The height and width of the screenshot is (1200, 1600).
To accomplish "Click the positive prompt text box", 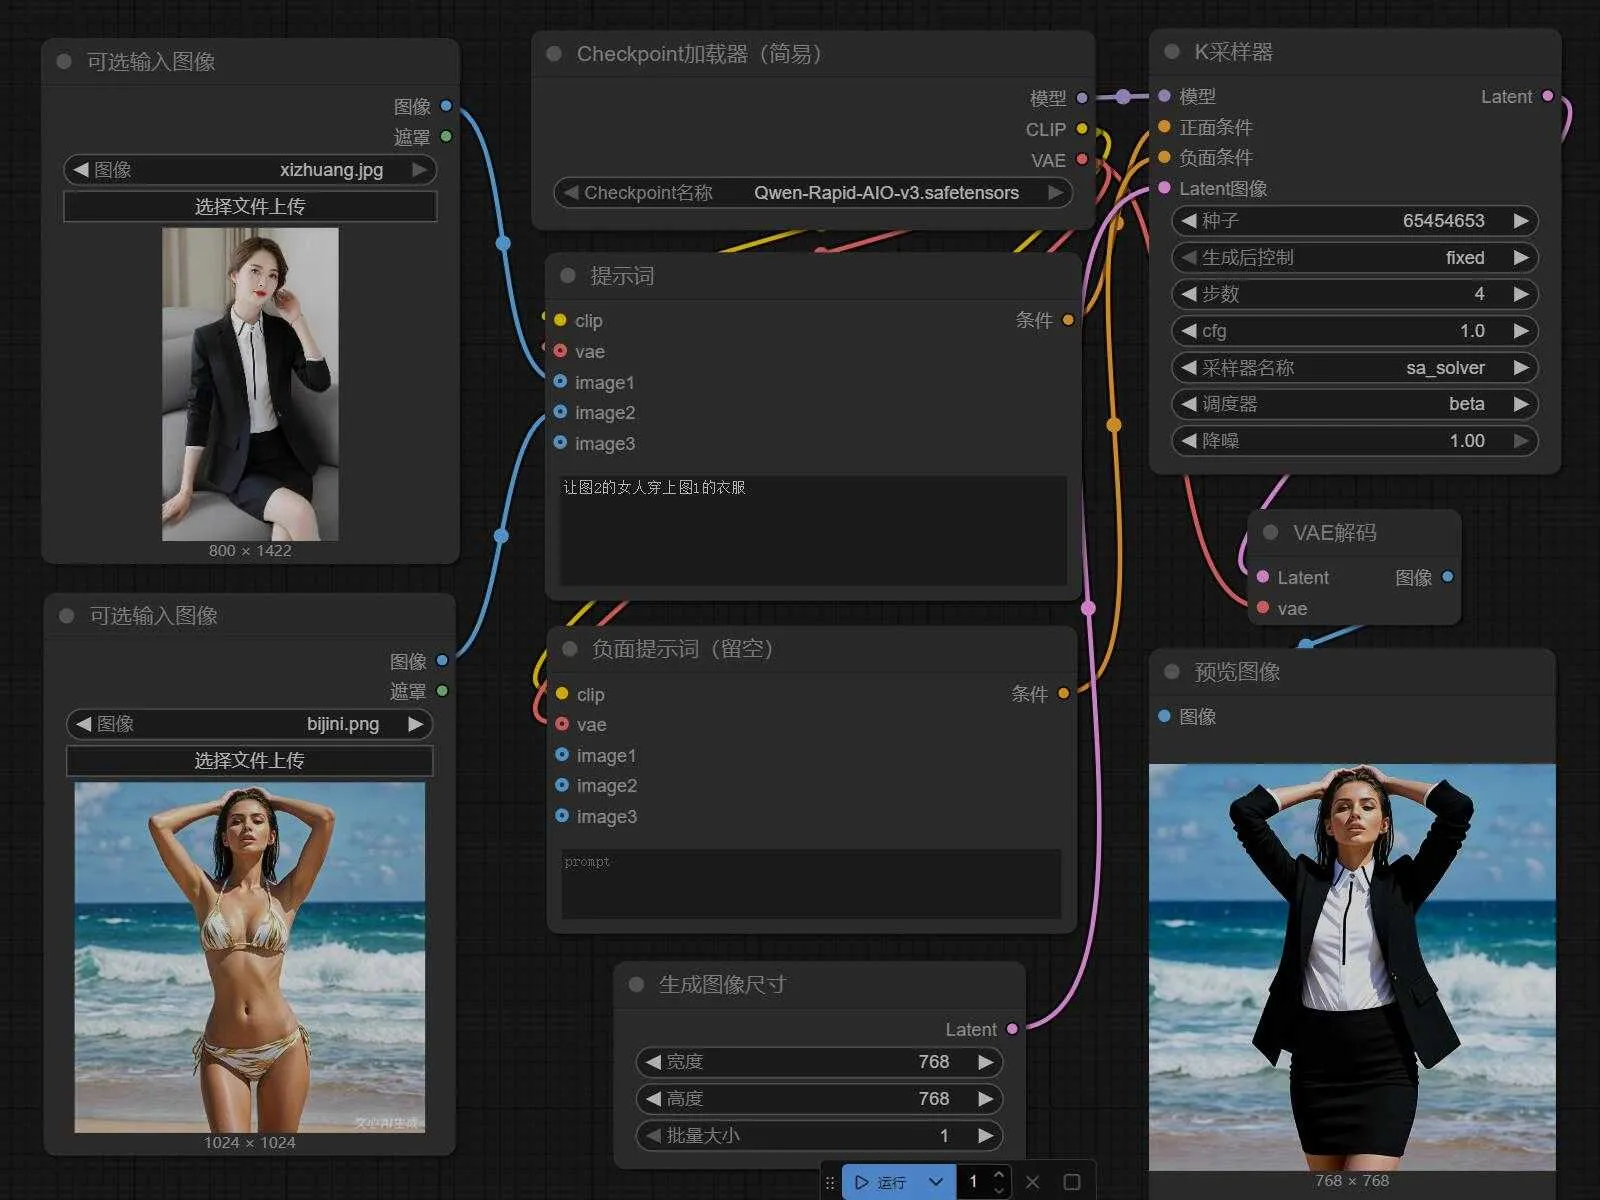I will tap(812, 530).
